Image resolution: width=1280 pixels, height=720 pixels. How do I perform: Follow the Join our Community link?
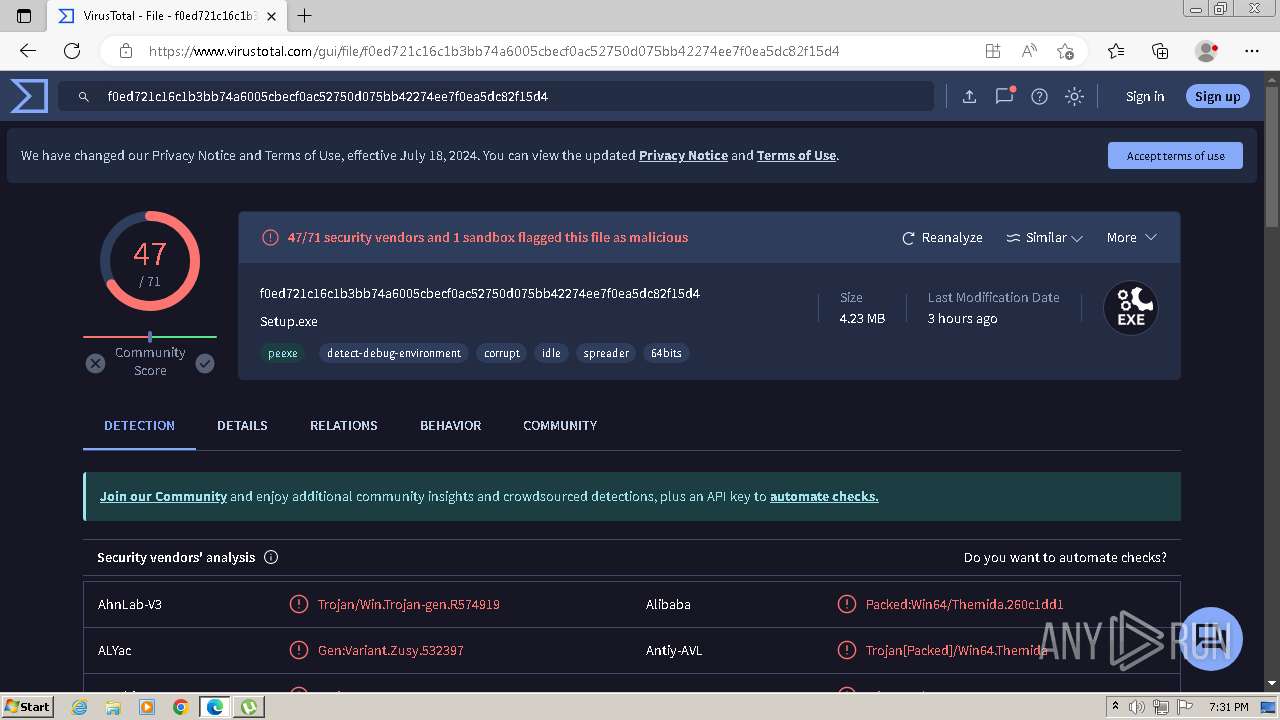point(163,496)
